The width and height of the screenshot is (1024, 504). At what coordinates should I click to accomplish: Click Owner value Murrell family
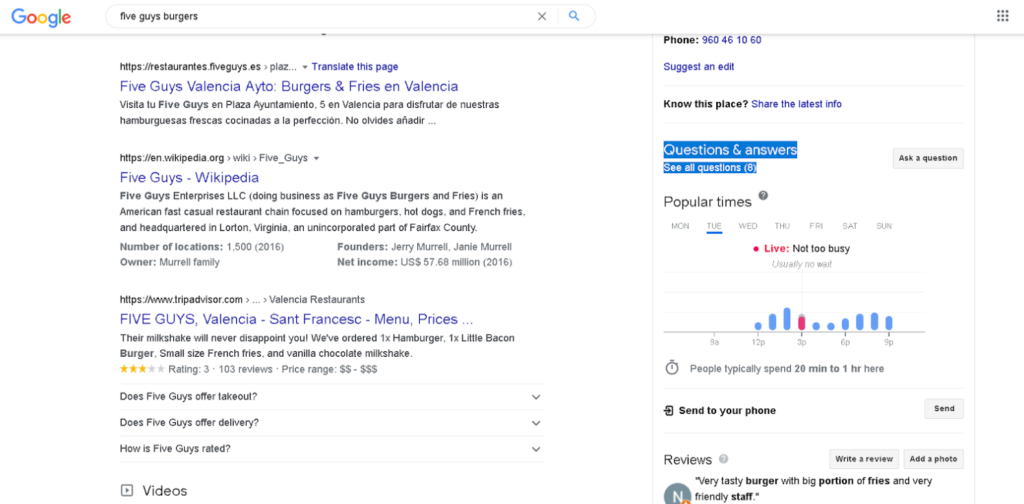click(x=188, y=262)
